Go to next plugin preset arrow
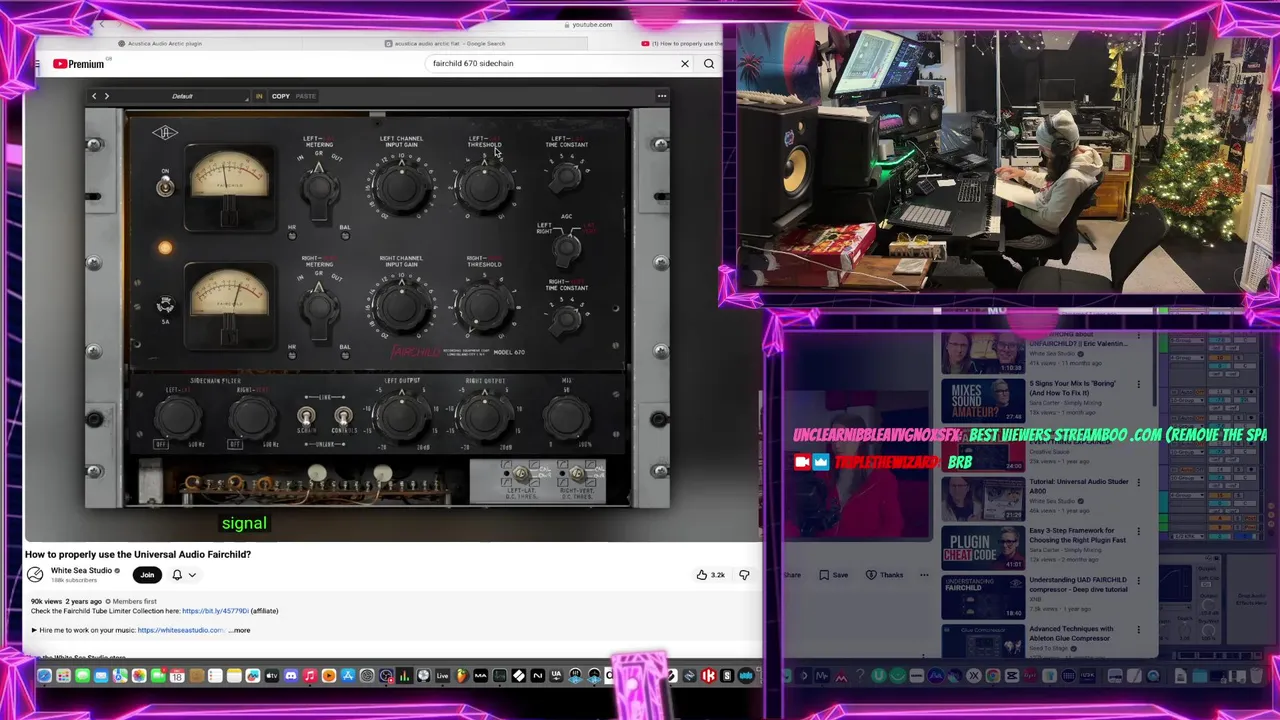Image resolution: width=1280 pixels, height=720 pixels. pyautogui.click(x=106, y=96)
